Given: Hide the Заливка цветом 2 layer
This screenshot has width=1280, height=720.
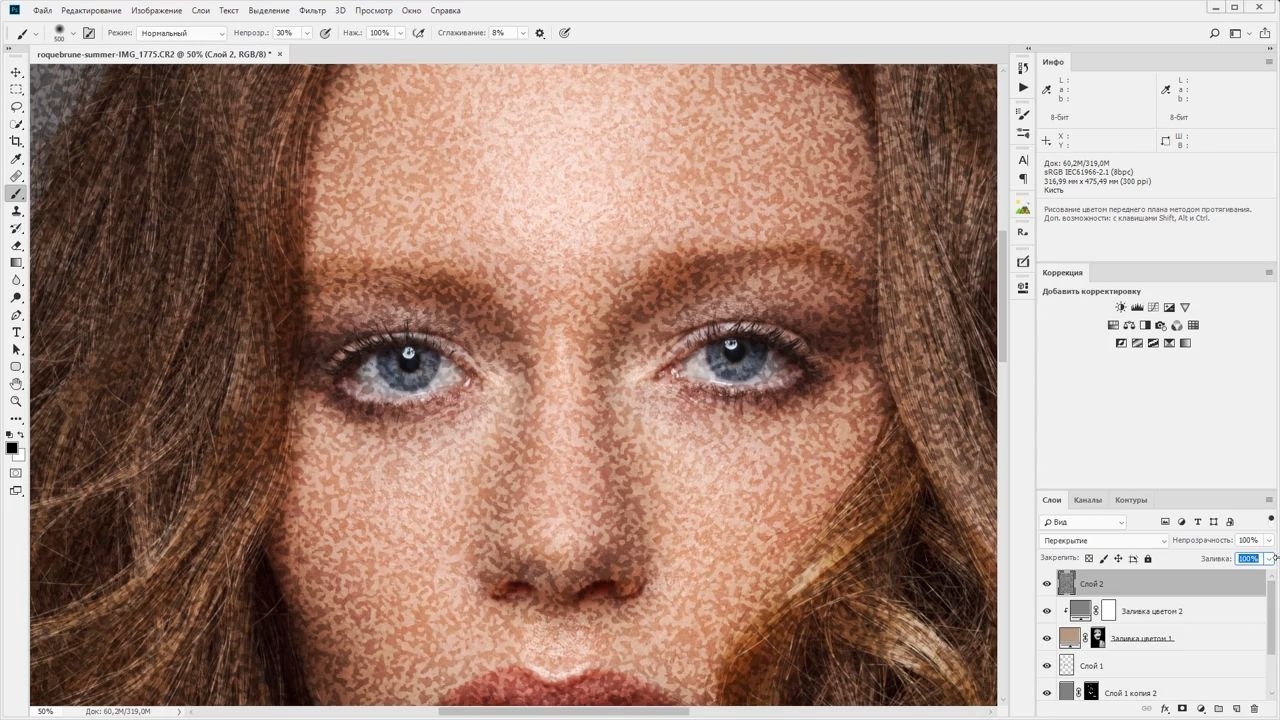Looking at the screenshot, I should pyautogui.click(x=1047, y=611).
